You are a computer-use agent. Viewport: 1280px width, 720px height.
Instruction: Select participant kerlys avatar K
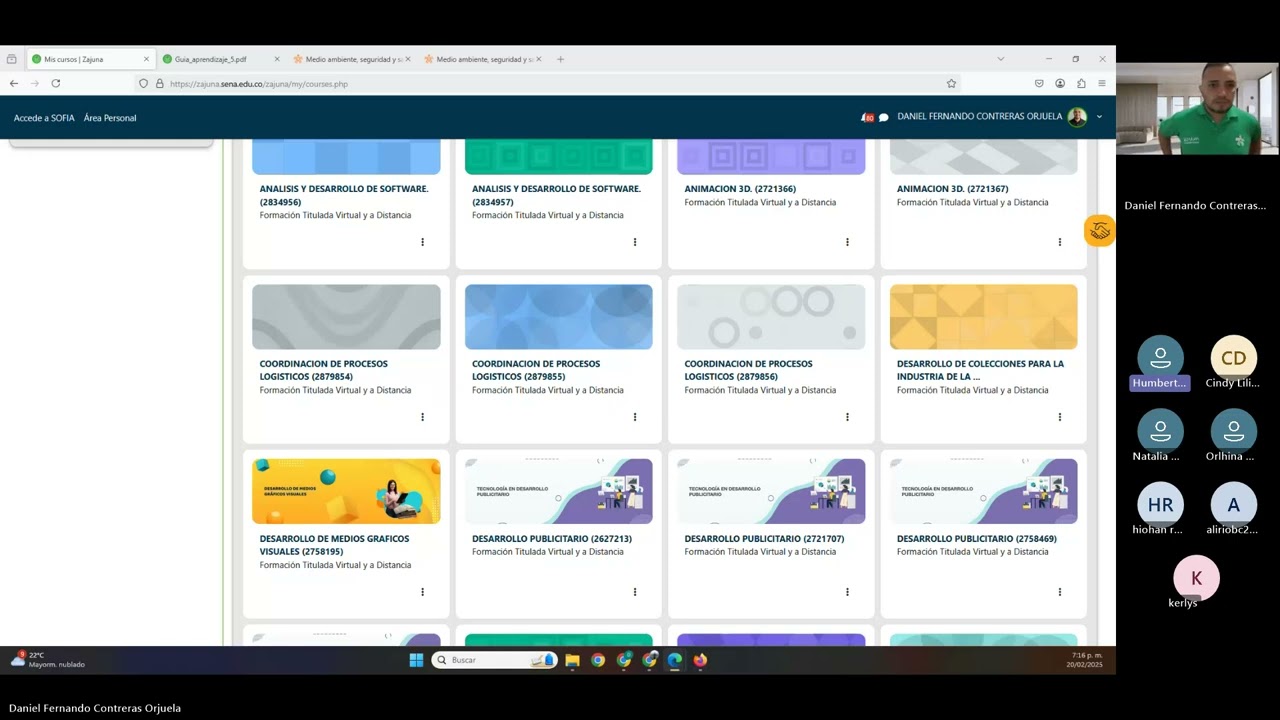tap(1196, 578)
